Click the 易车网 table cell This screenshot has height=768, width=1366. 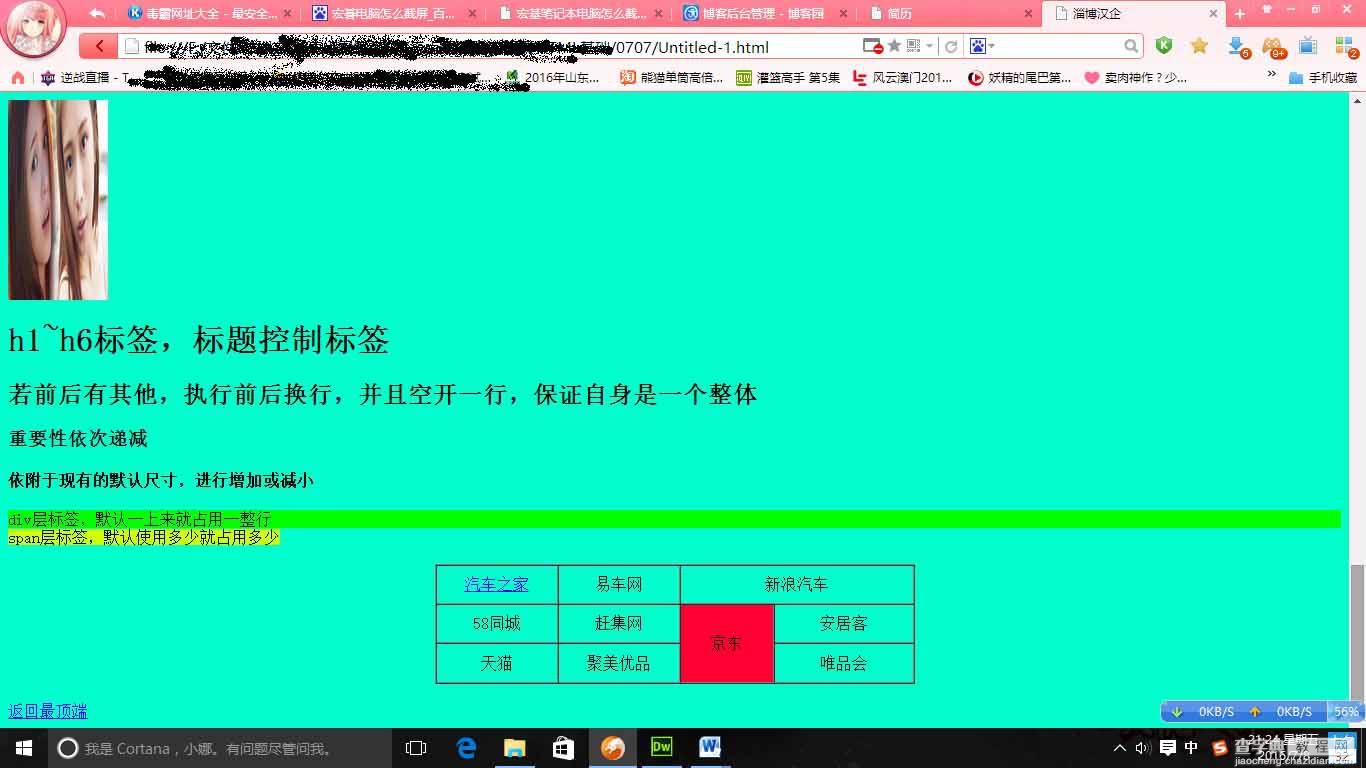619,584
